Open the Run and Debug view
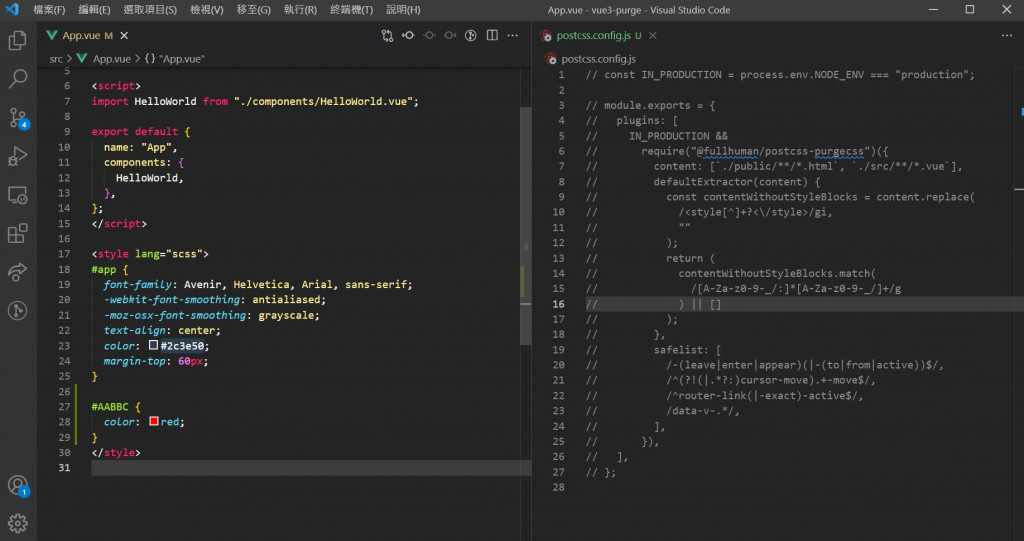The image size is (1024, 541). (x=18, y=156)
